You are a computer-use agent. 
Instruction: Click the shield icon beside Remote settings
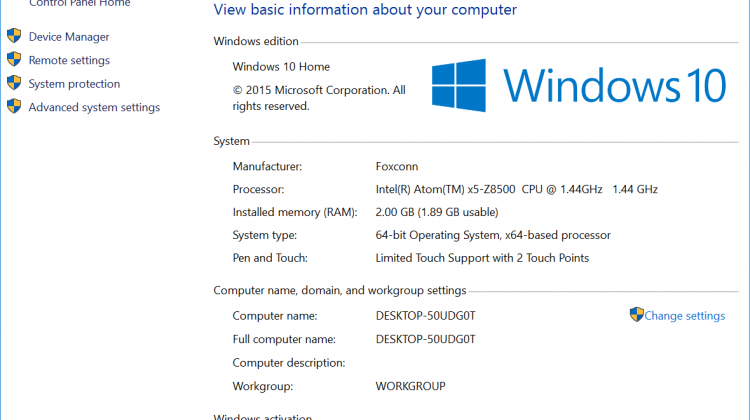(14, 59)
